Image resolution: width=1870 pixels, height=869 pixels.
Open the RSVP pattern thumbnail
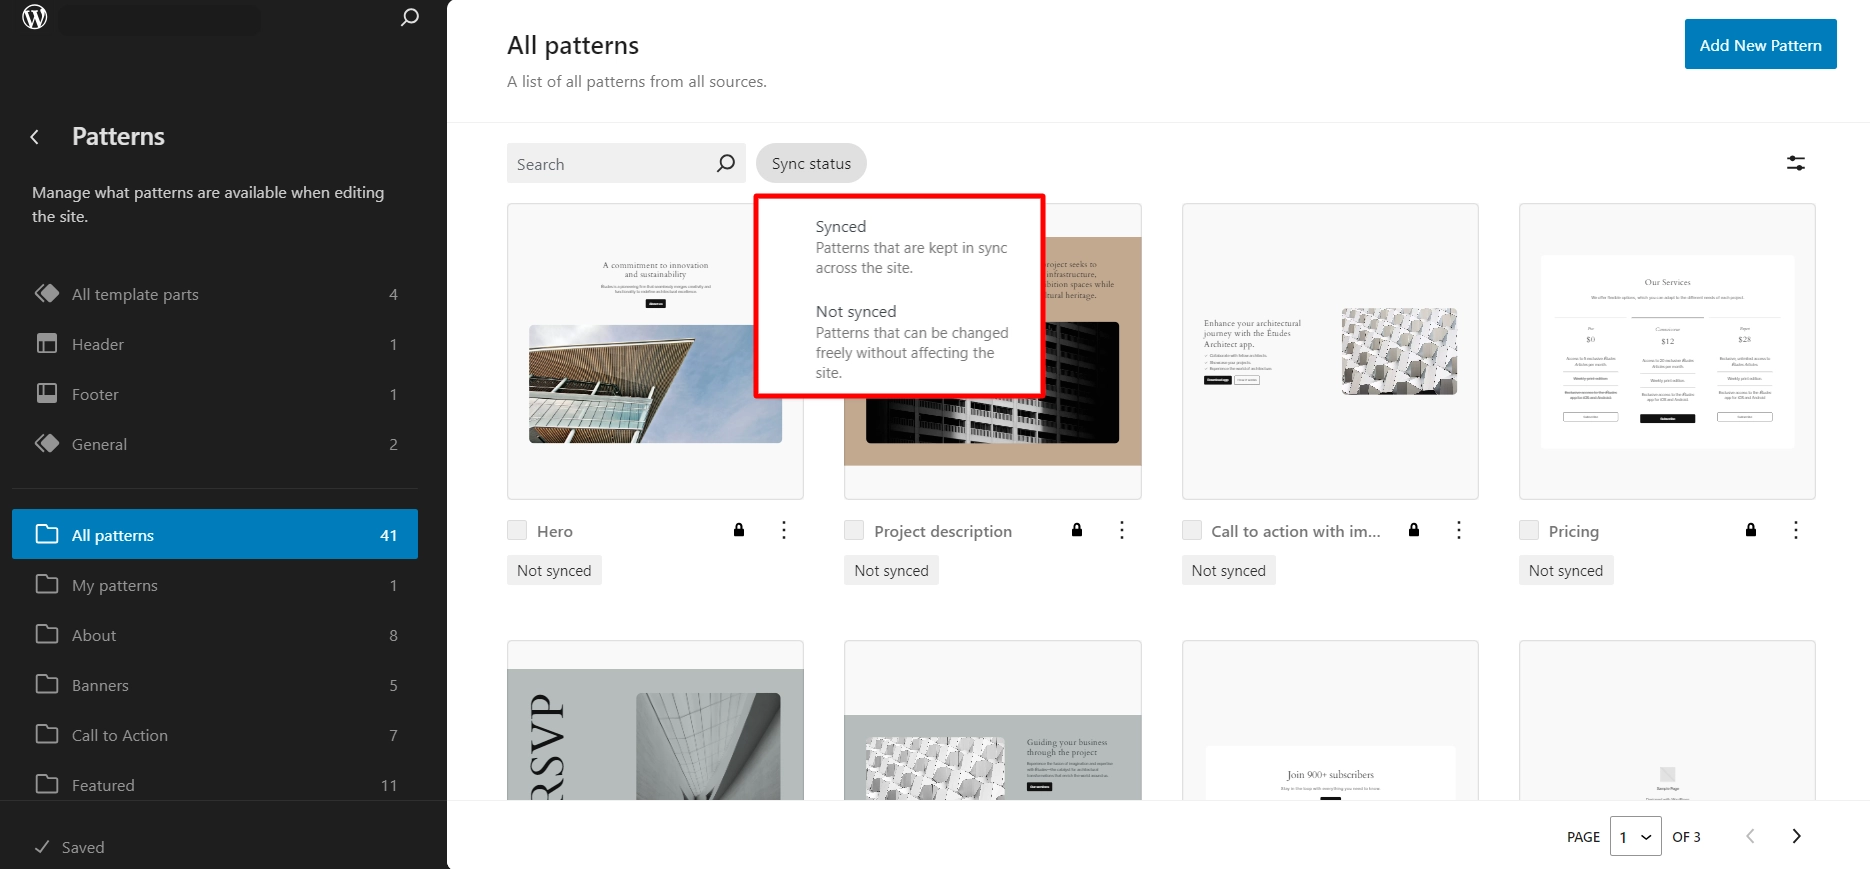pyautogui.click(x=655, y=720)
